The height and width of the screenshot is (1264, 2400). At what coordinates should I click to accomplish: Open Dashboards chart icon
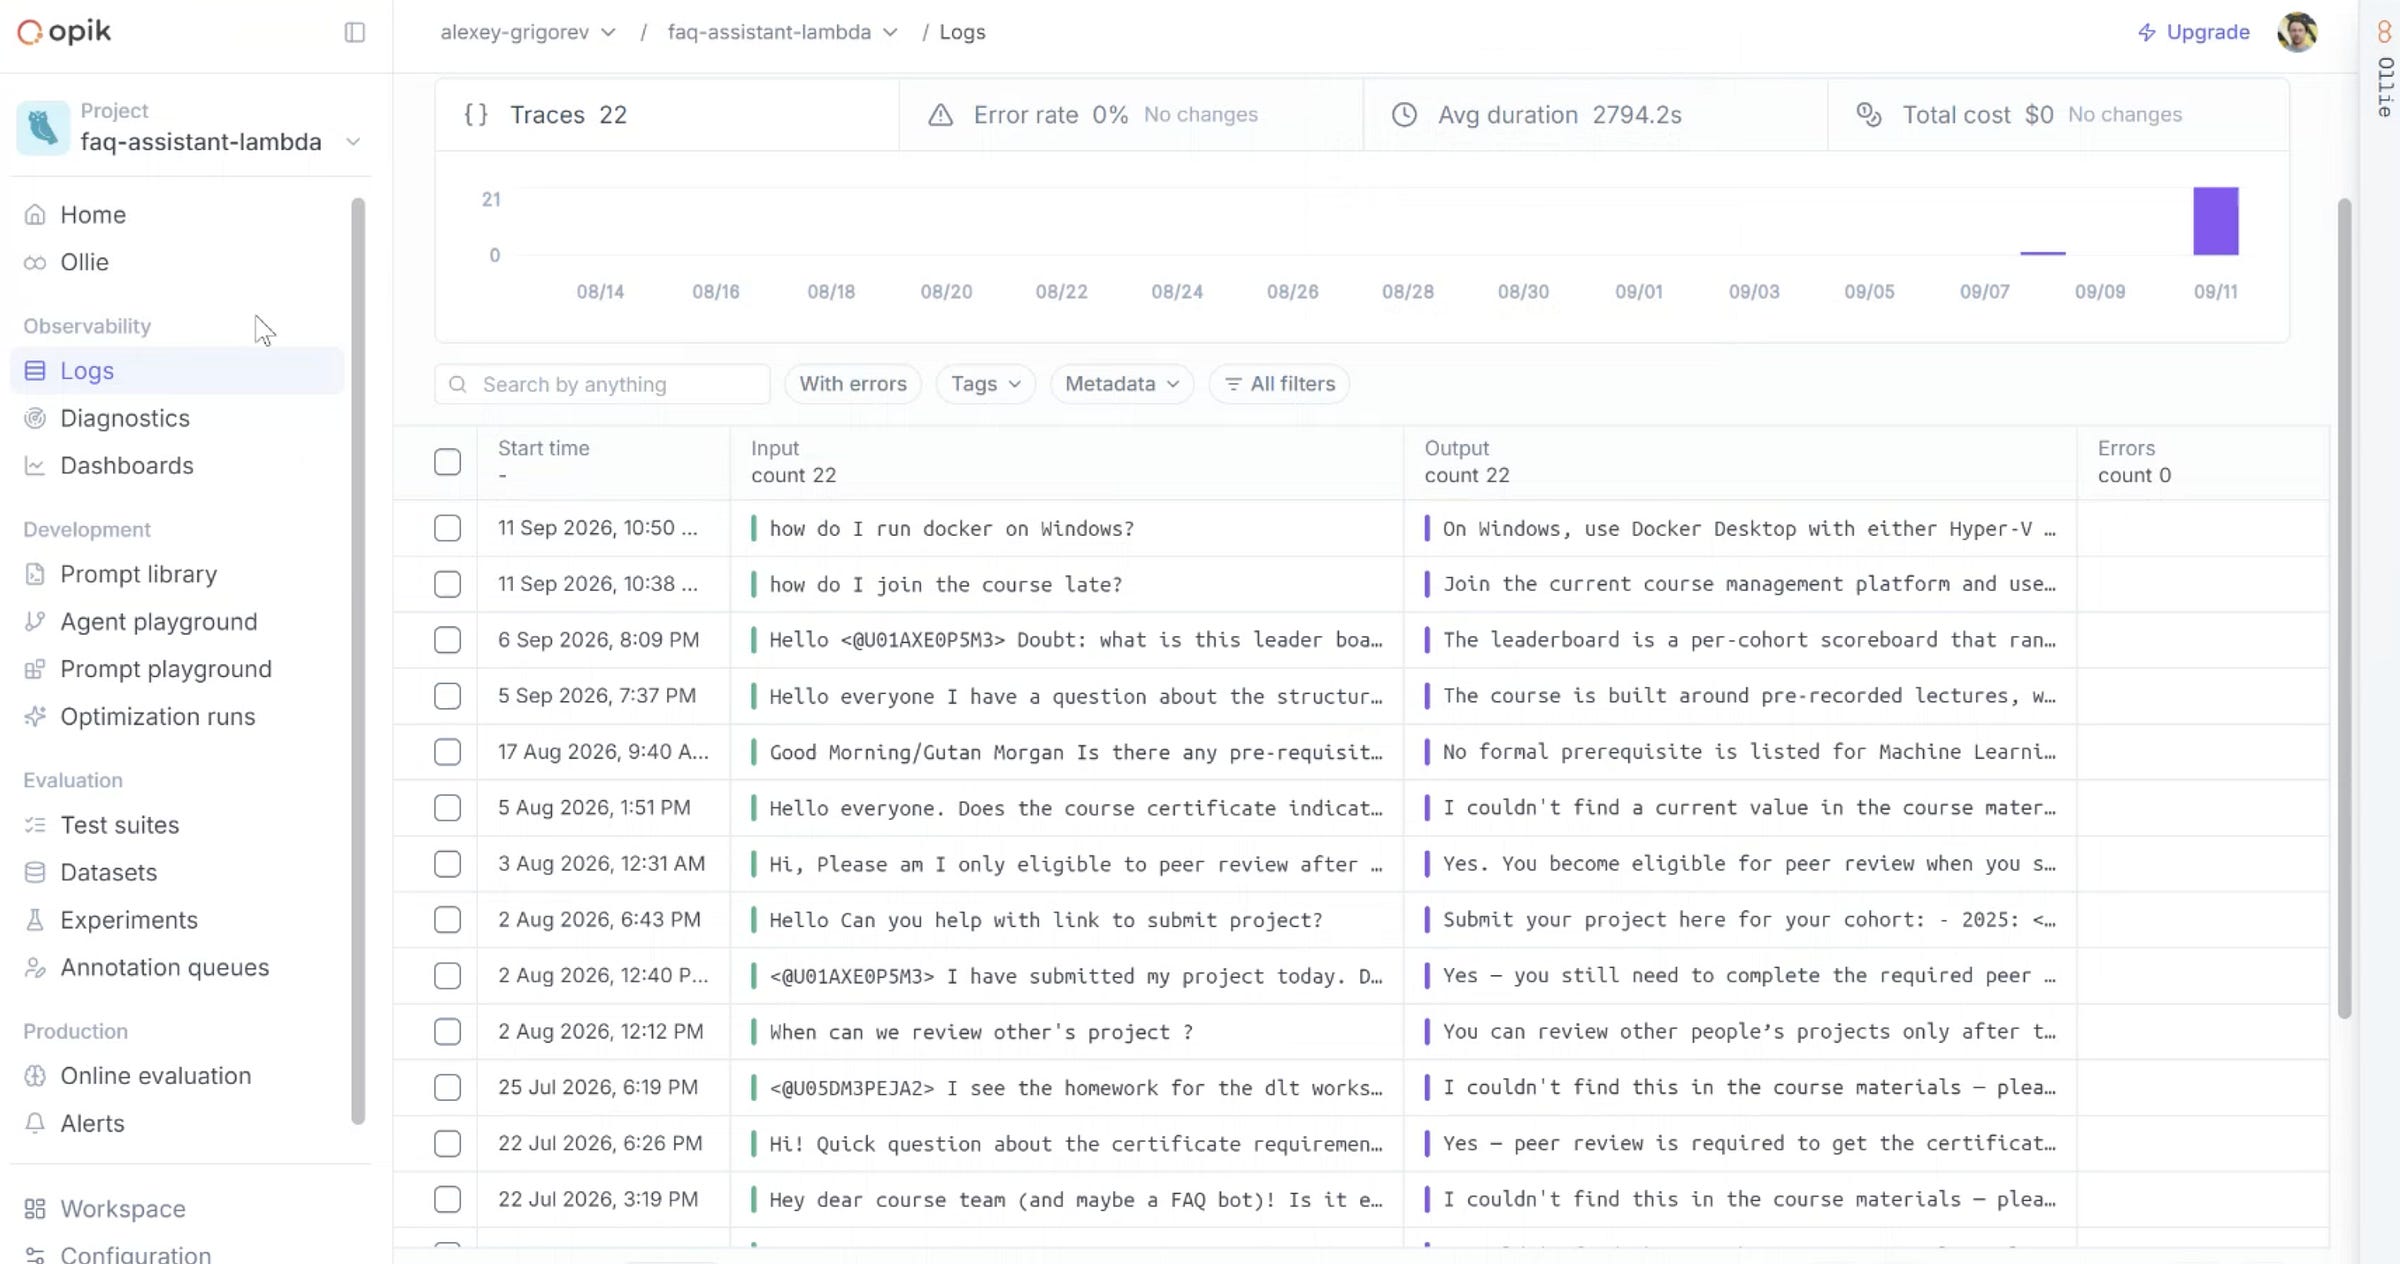(x=35, y=466)
